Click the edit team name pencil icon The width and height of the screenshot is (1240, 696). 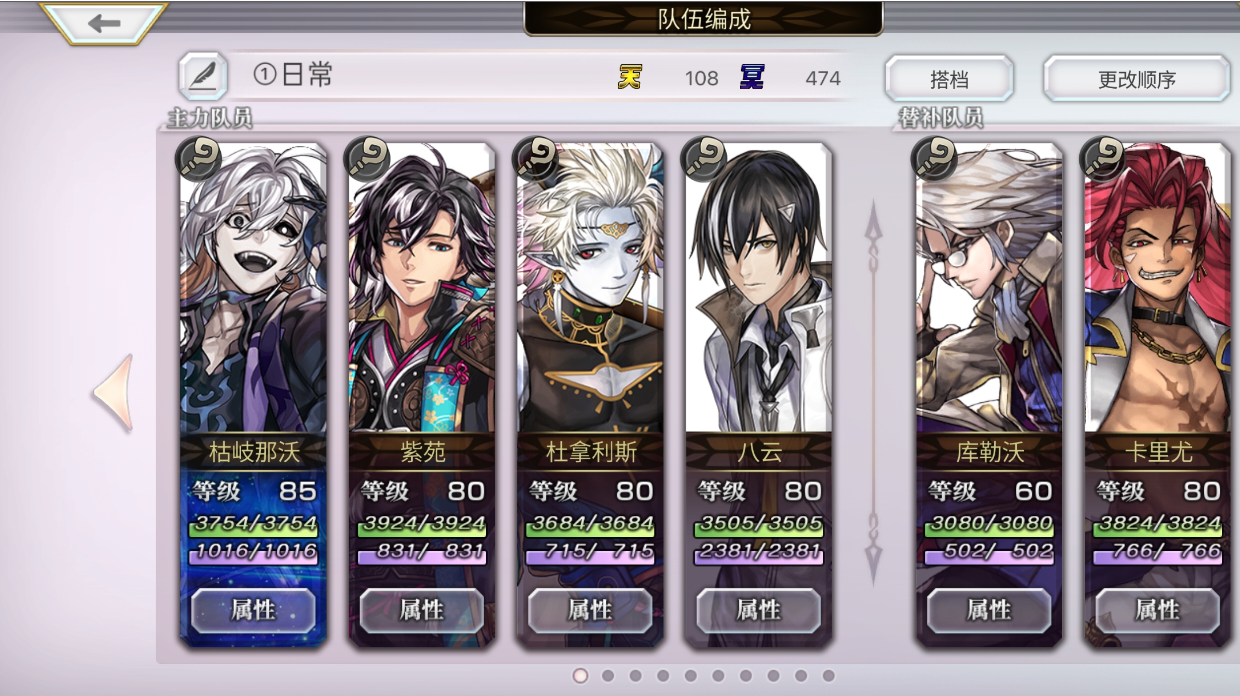[203, 76]
